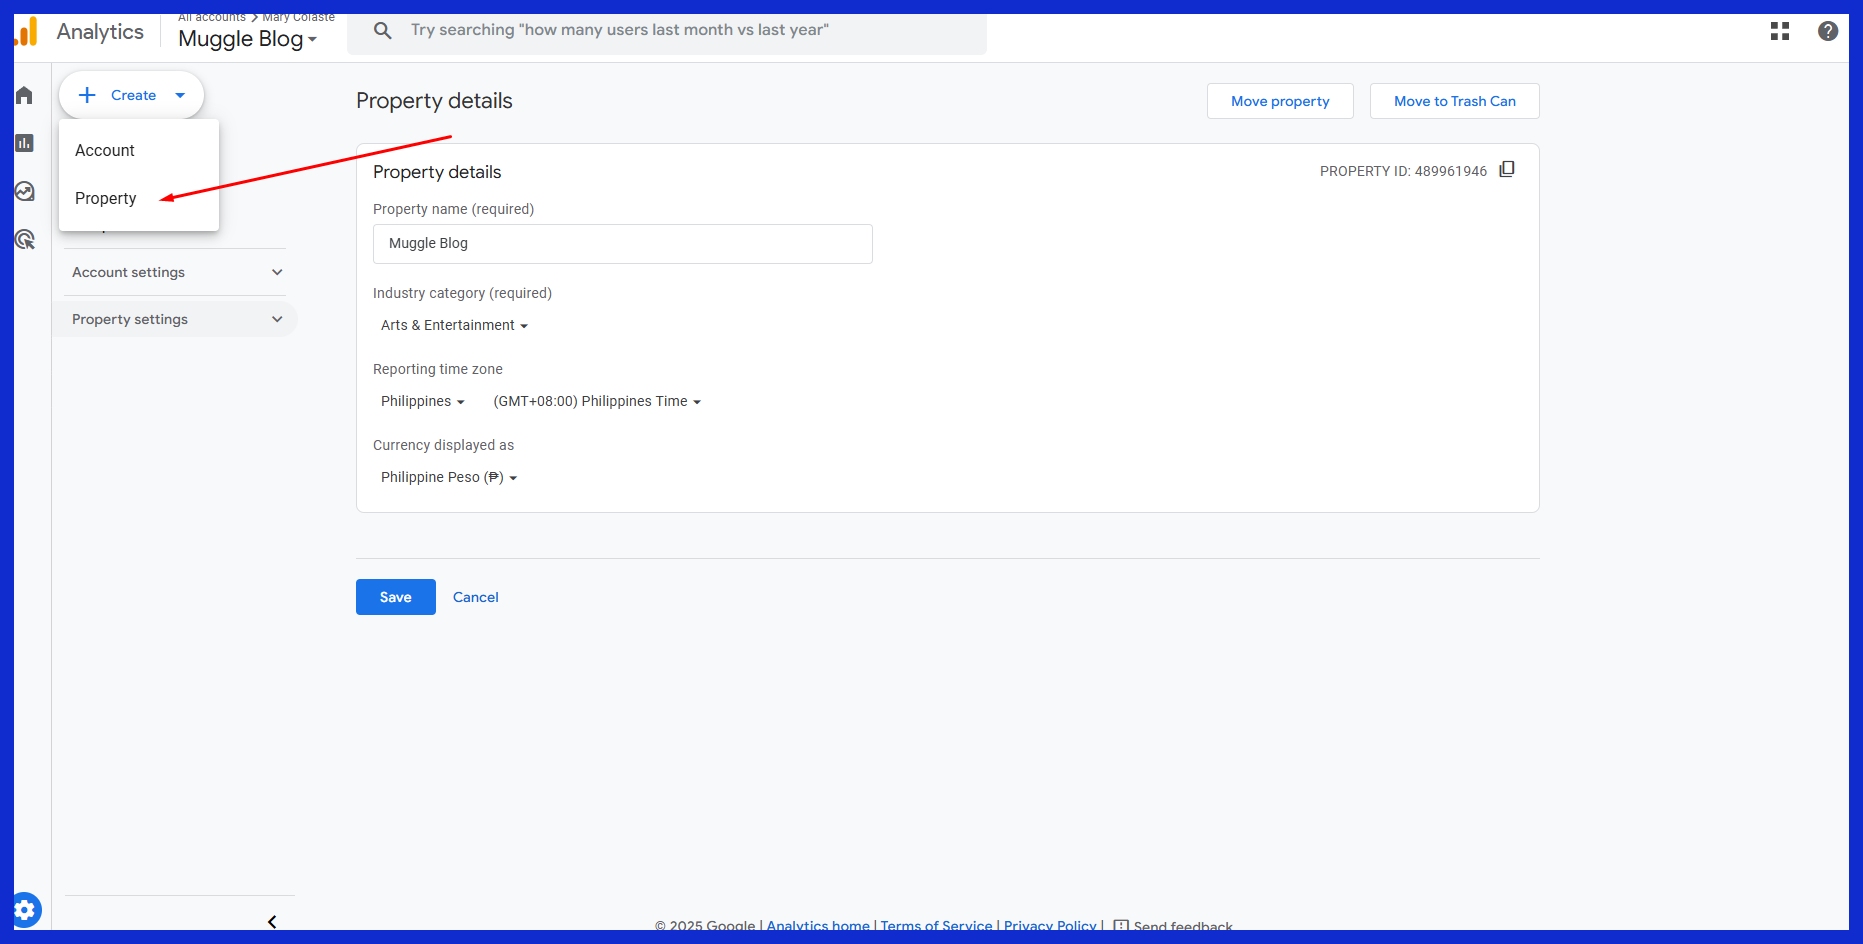Screen dimensions: 1863x944
Task: Open the Terms of Service link
Action: coord(936,926)
